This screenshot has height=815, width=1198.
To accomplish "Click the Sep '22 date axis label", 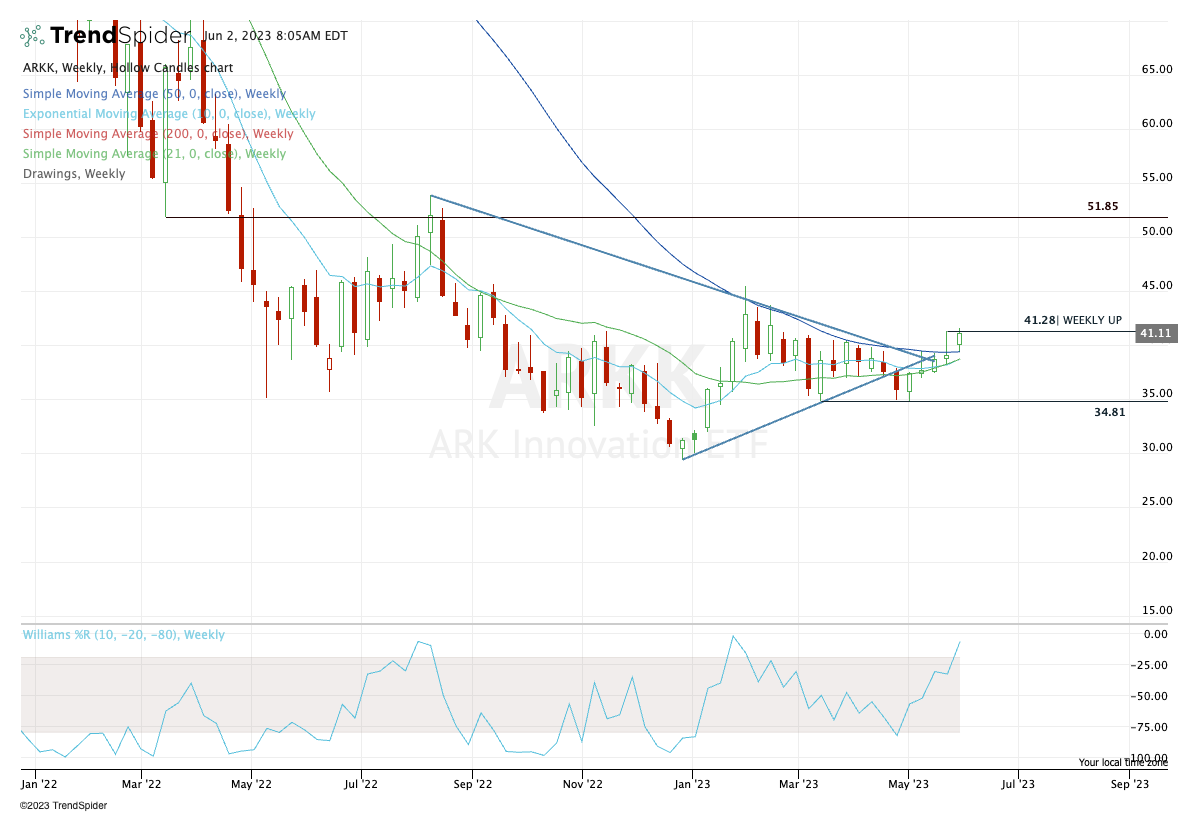I will 472,784.
